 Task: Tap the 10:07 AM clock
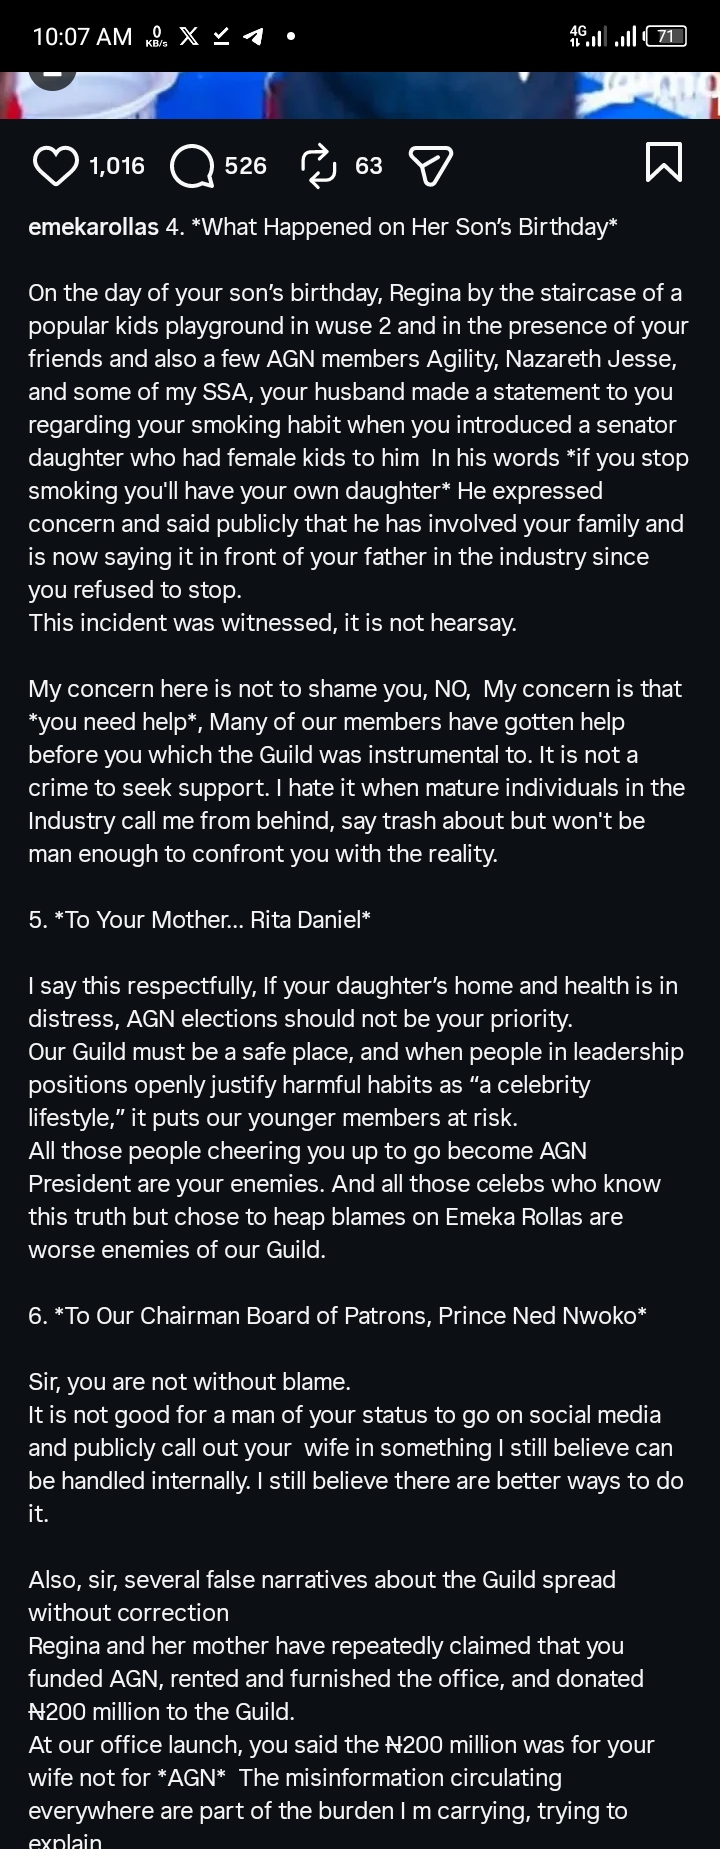click(x=82, y=37)
